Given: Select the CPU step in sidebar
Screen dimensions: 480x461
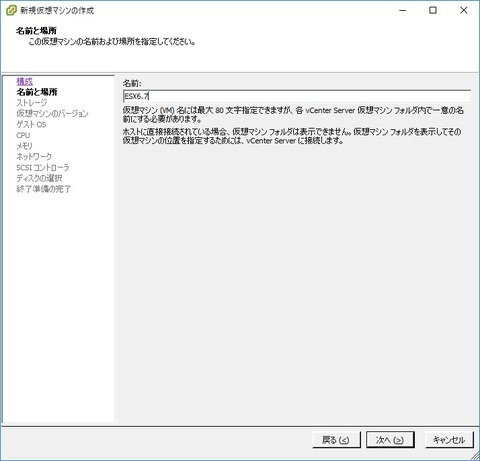Looking at the screenshot, I should pyautogui.click(x=23, y=135).
